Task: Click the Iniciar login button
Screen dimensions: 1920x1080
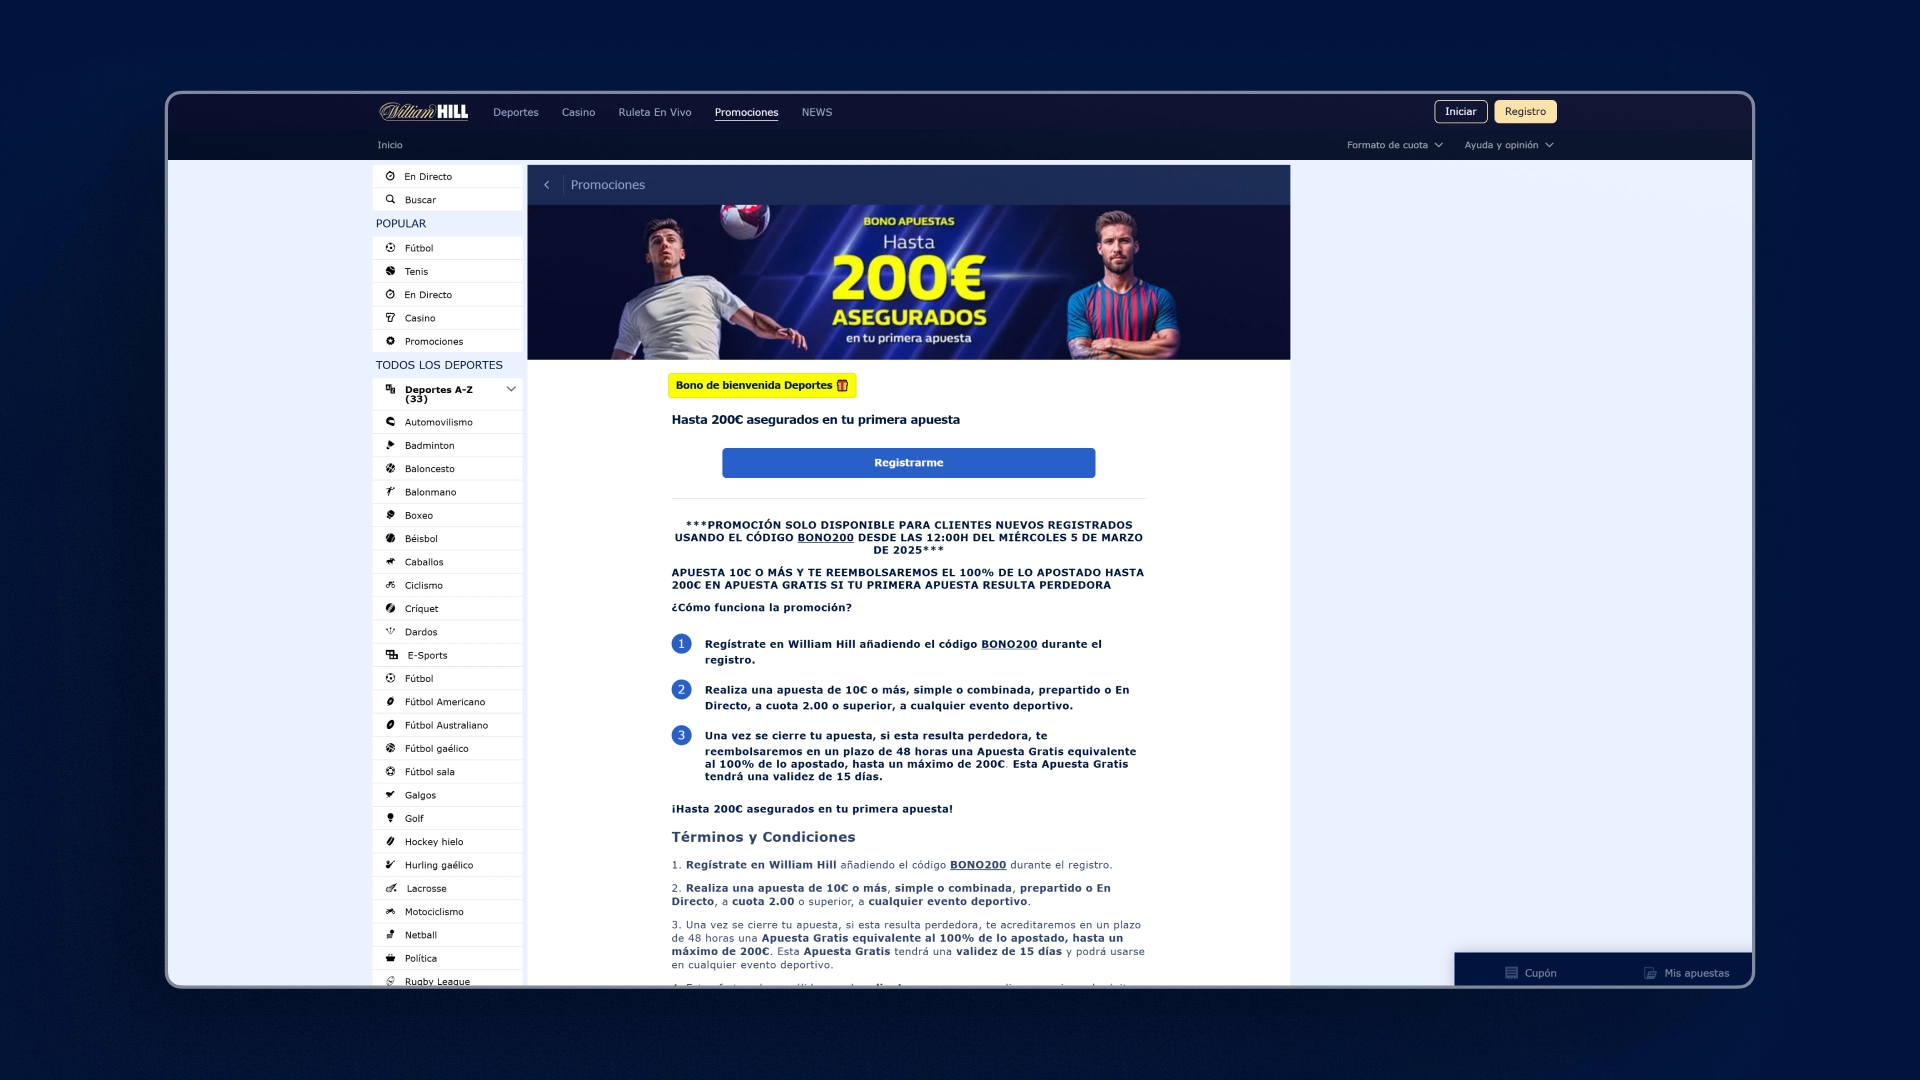Action: pyautogui.click(x=1460, y=112)
